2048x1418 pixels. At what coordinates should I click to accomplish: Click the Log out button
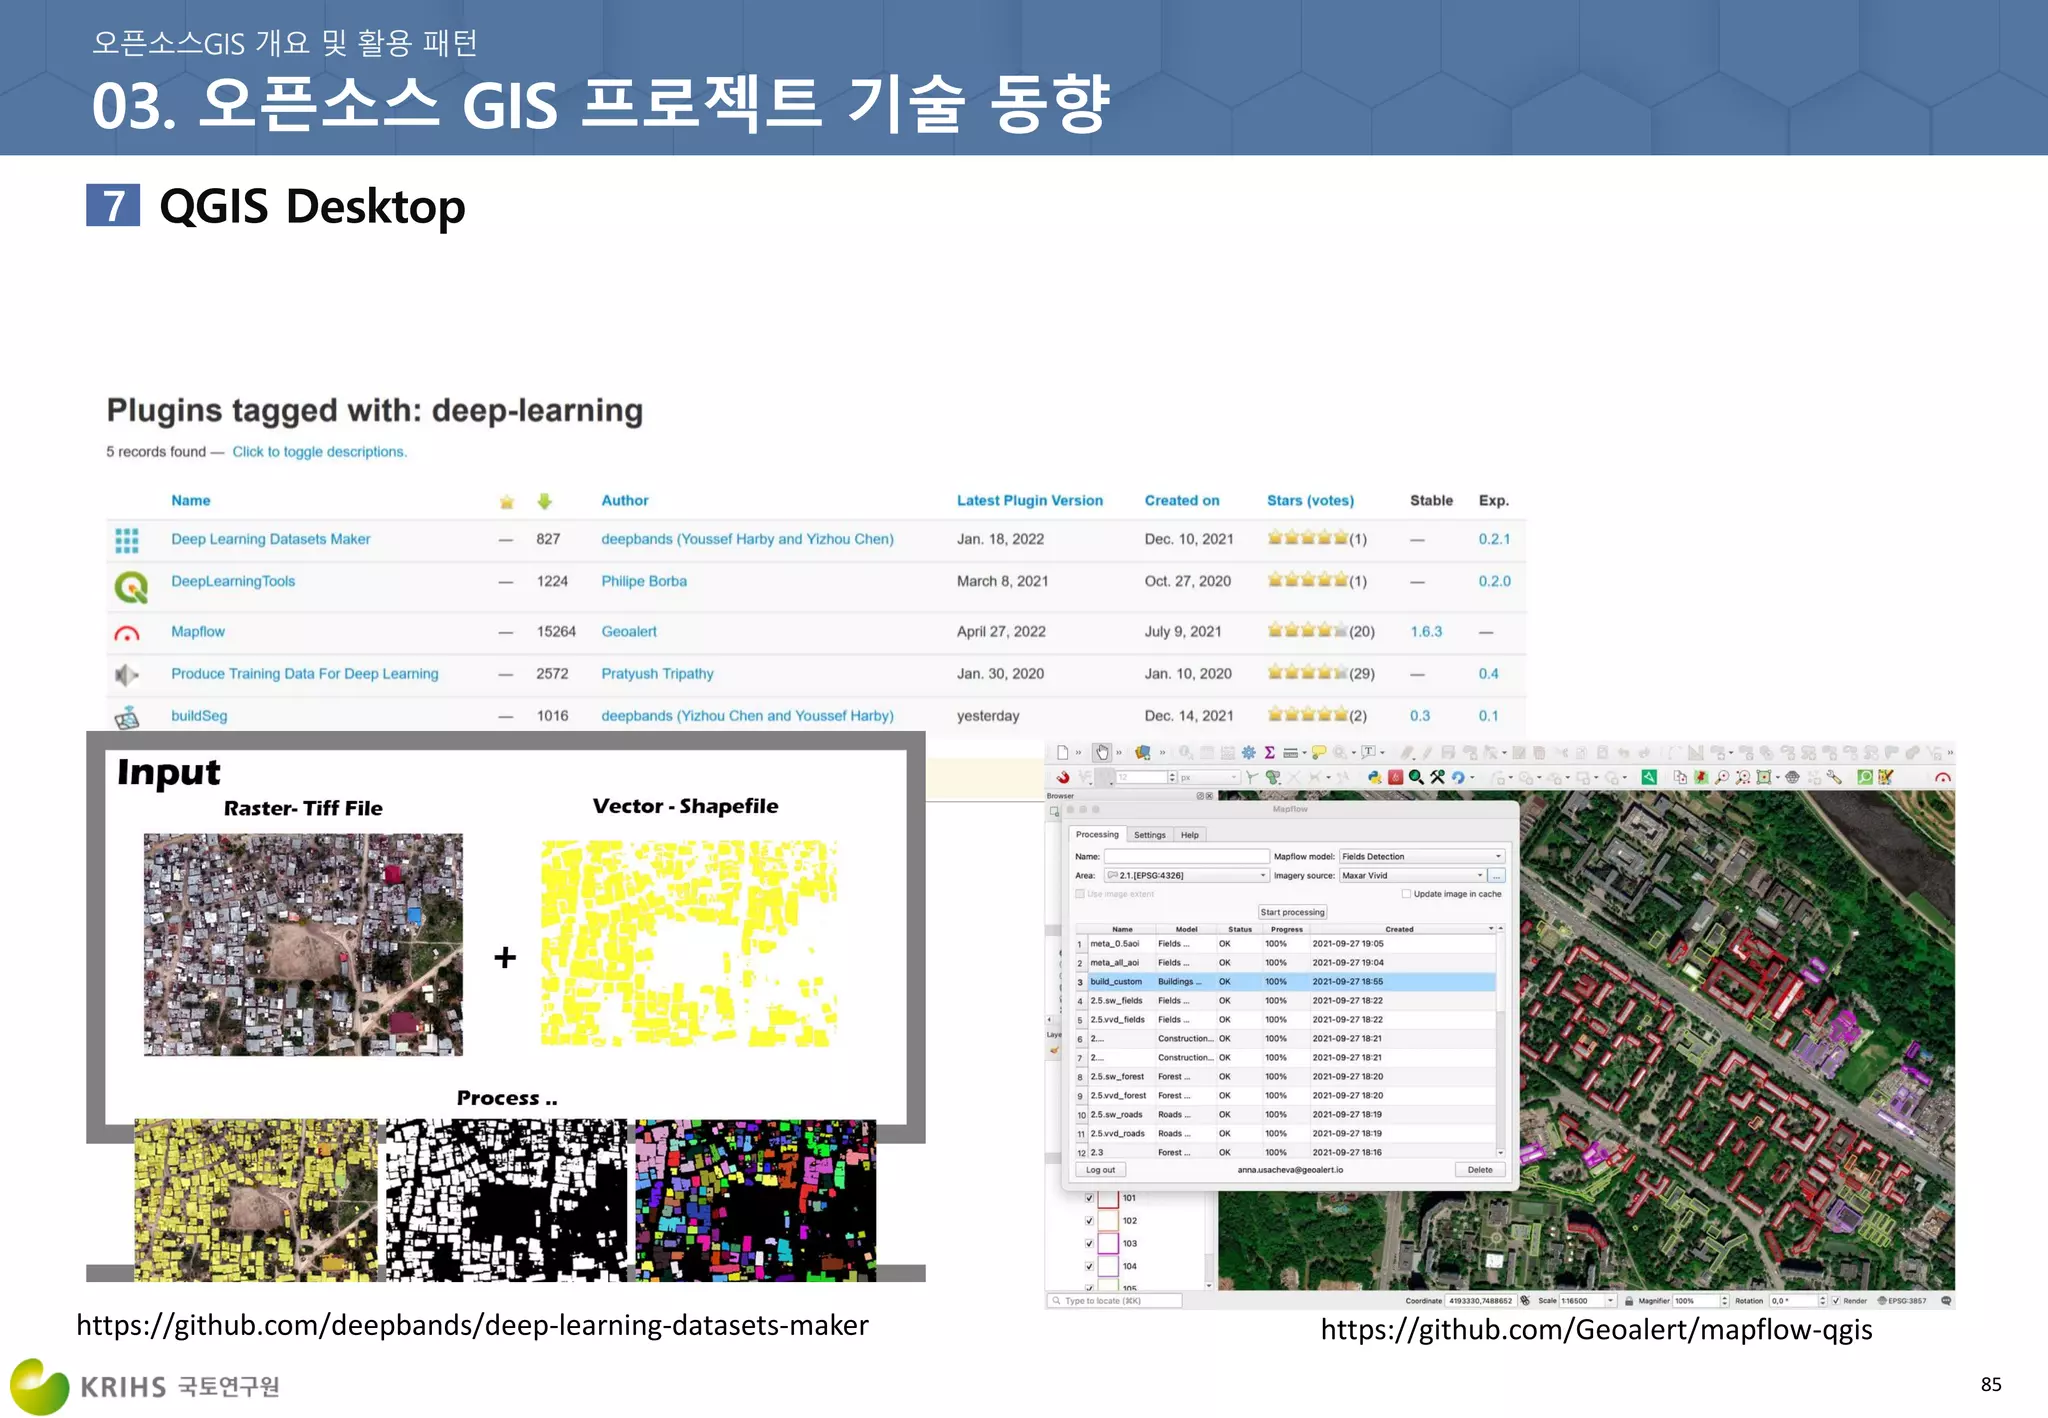[x=1101, y=1170]
